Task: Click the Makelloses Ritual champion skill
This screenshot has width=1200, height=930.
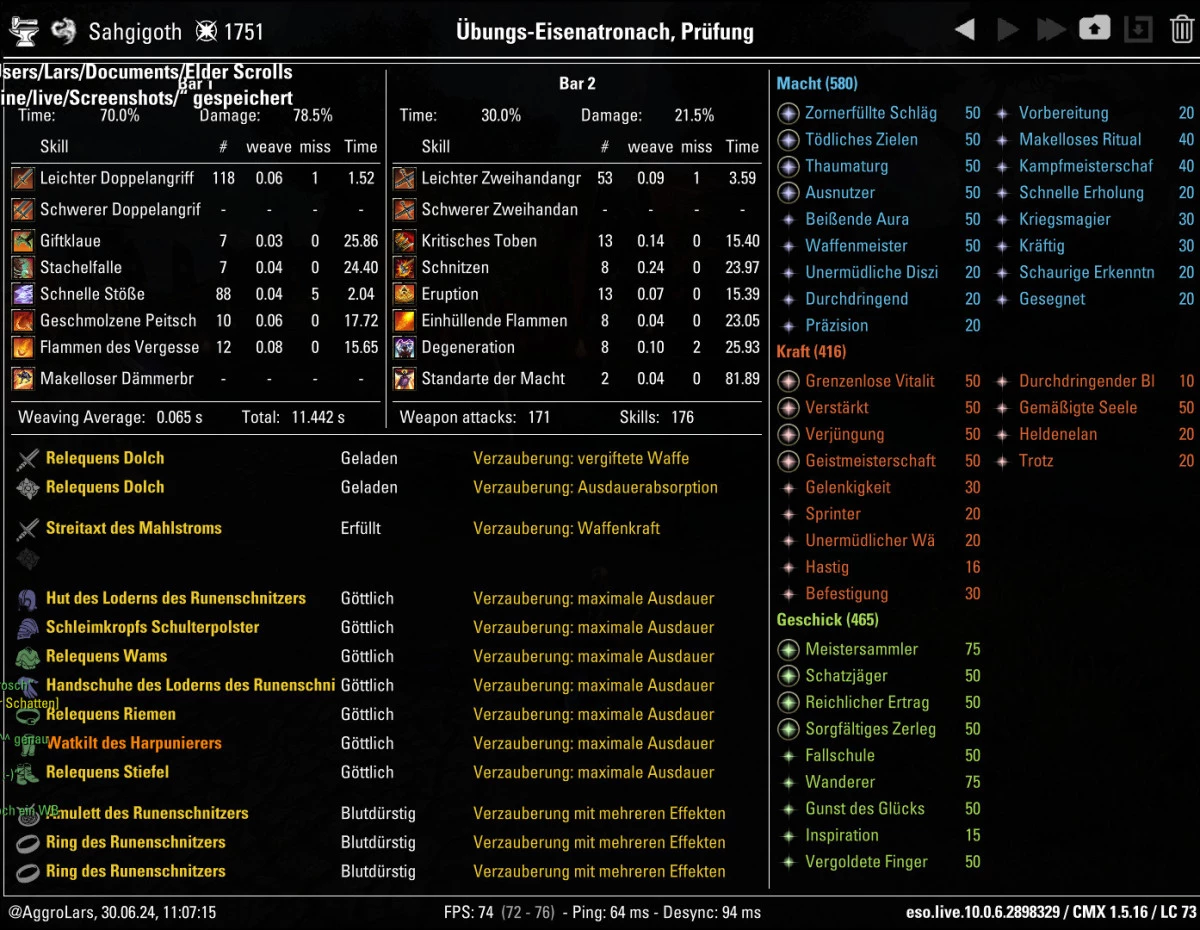Action: tap(1080, 140)
